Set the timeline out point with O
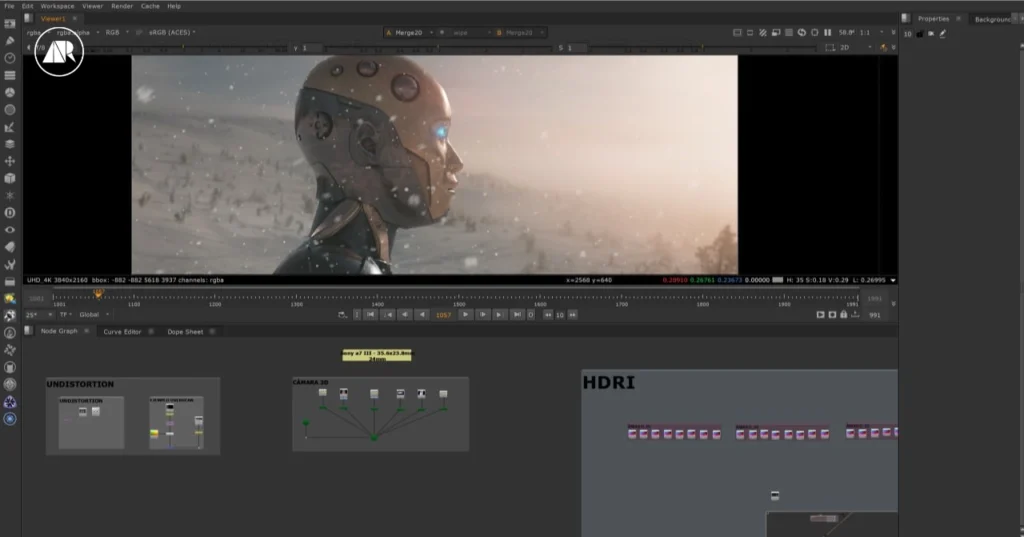This screenshot has height=537, width=1024. pyautogui.click(x=531, y=315)
